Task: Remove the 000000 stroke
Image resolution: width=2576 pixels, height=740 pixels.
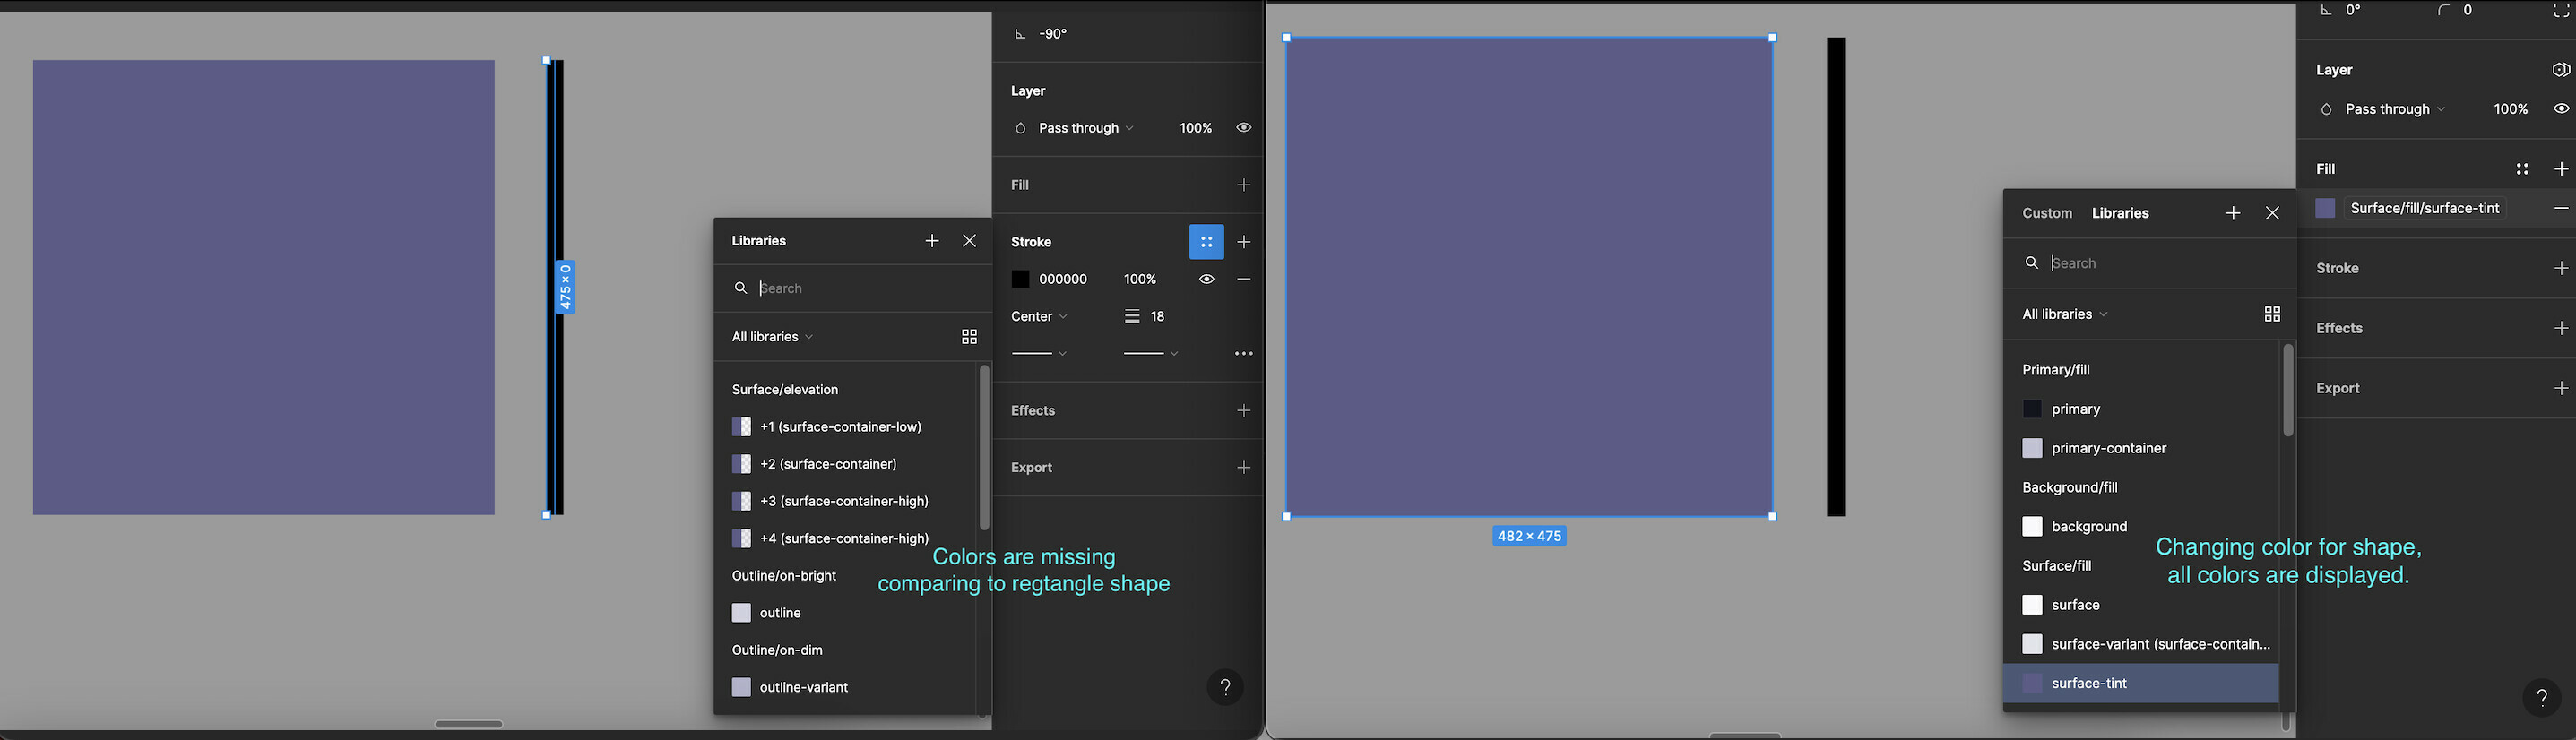Action: point(1243,279)
